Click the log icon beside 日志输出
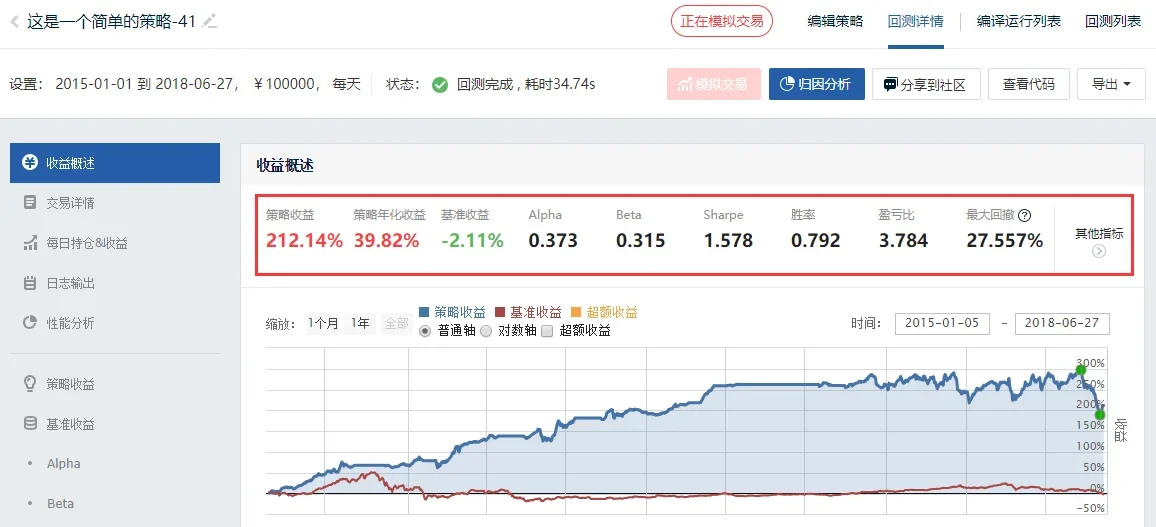This screenshot has height=527, width=1156. point(29,283)
